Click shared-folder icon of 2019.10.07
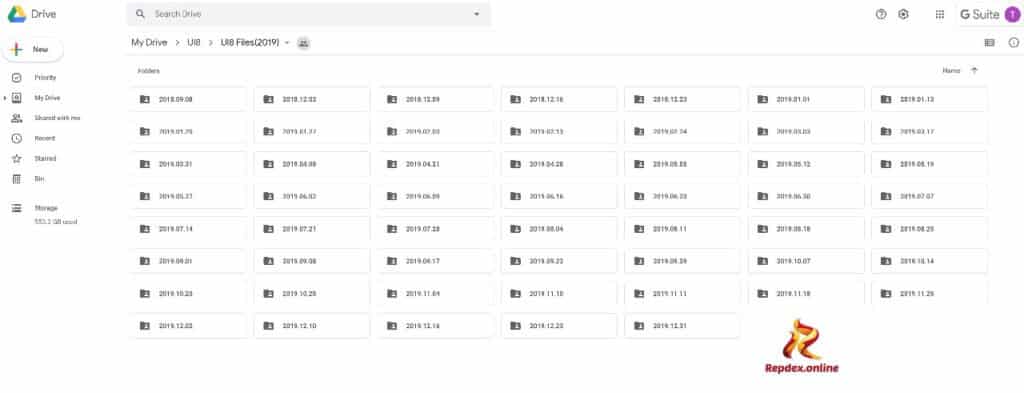 click(x=762, y=261)
